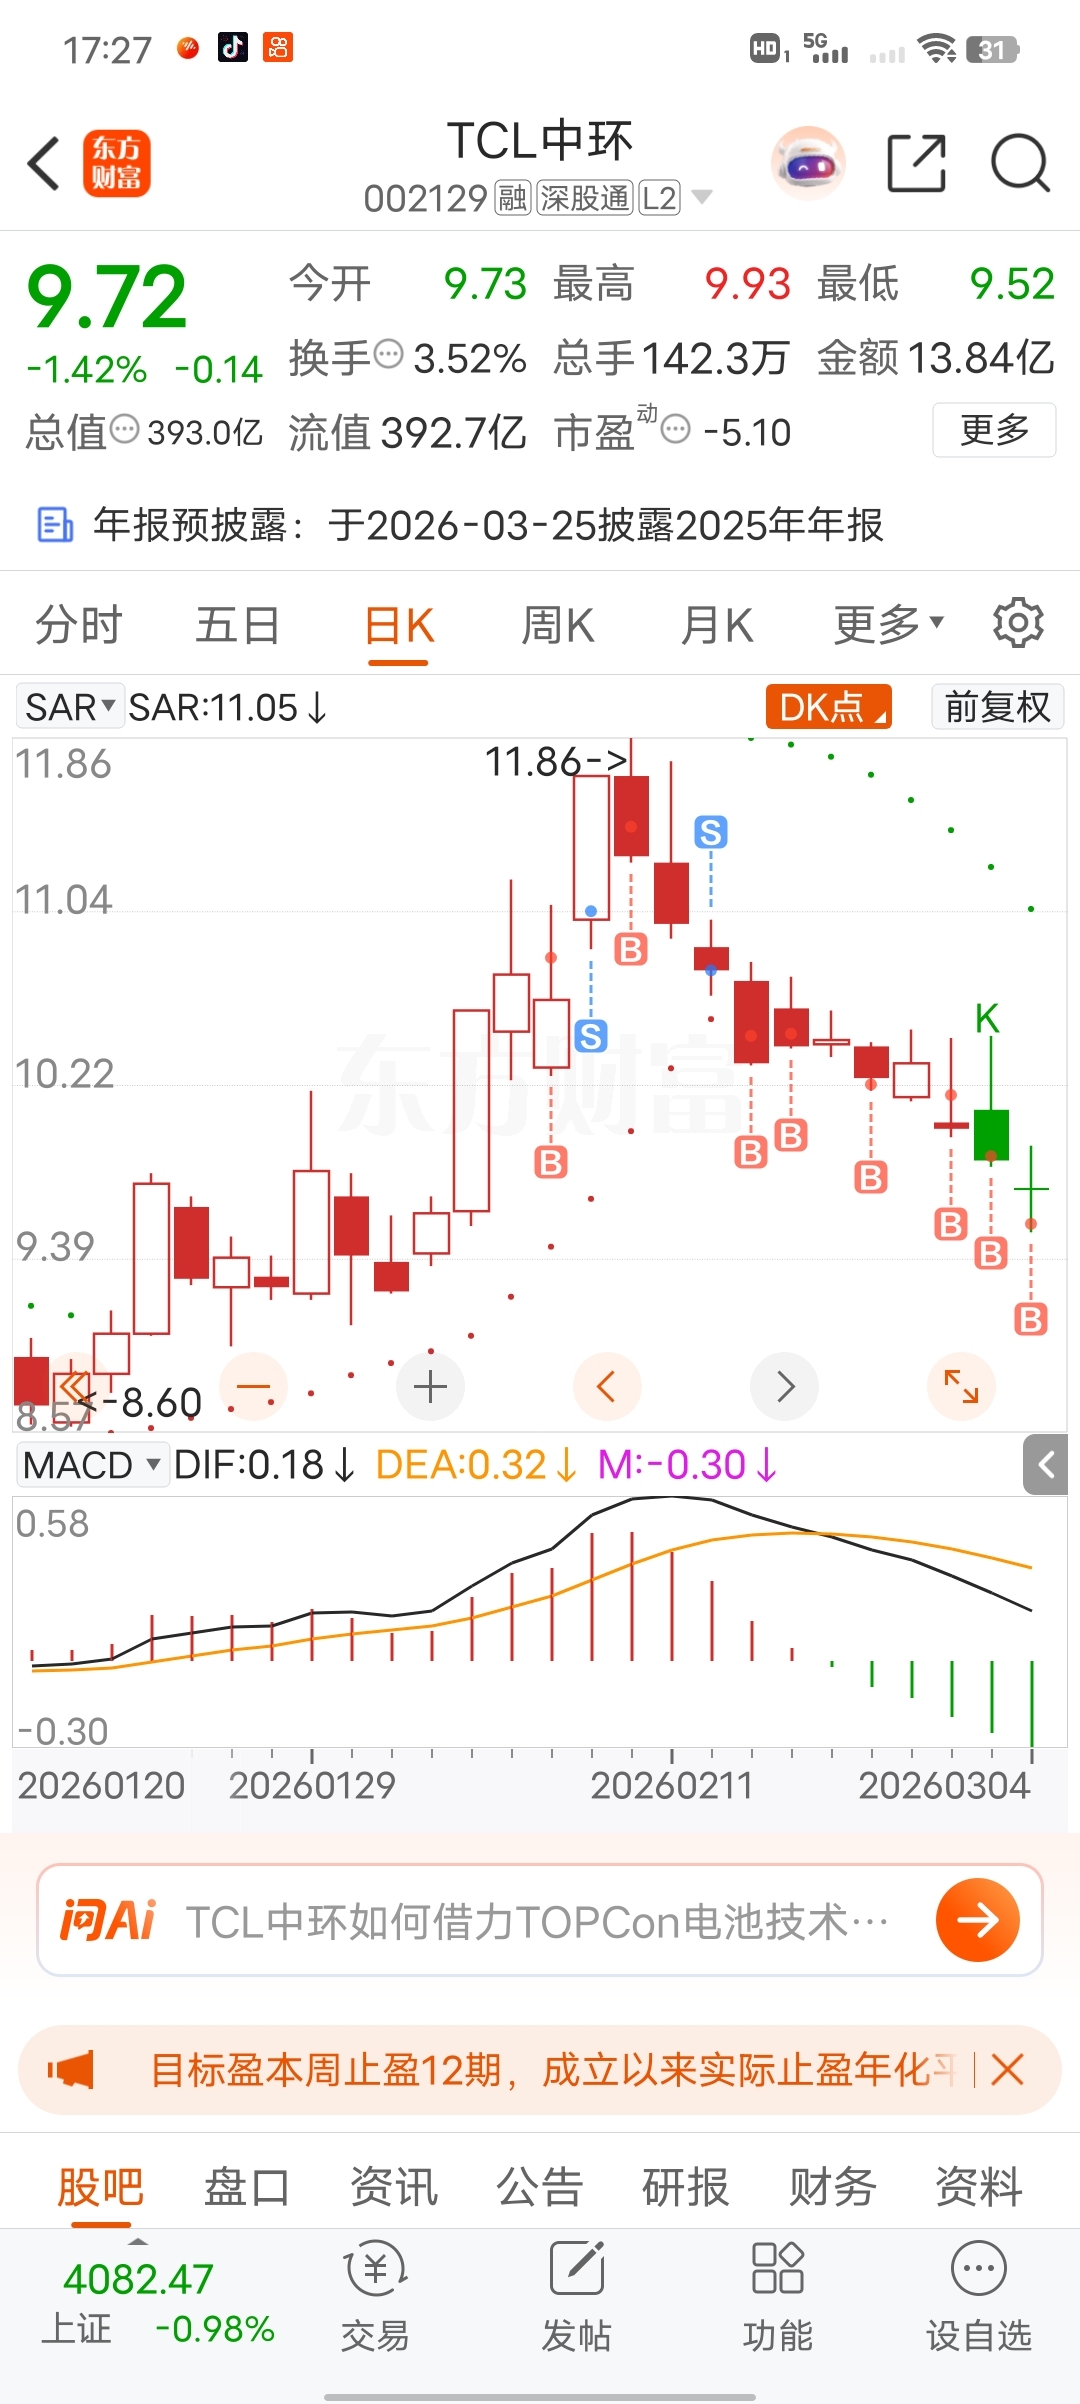This screenshot has height=2404, width=1080.
Task: Tap the 11.86-> high price label
Action: coord(557,762)
